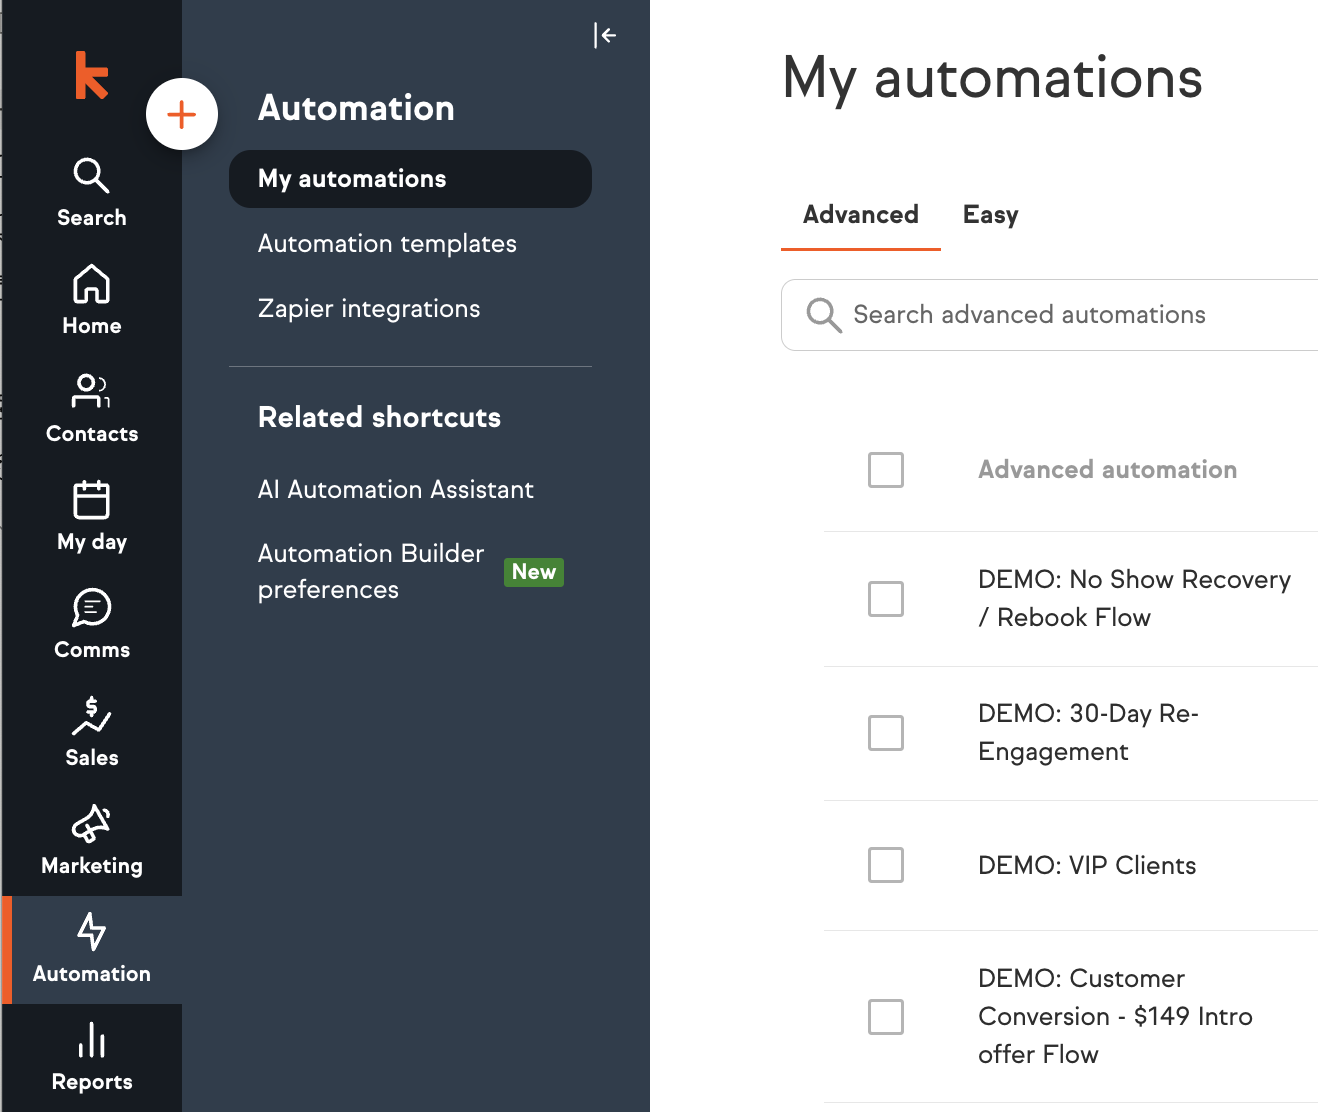Check the DEMO: No Show Recovery checkbox
Viewport: 1318px width, 1112px height.
(885, 599)
